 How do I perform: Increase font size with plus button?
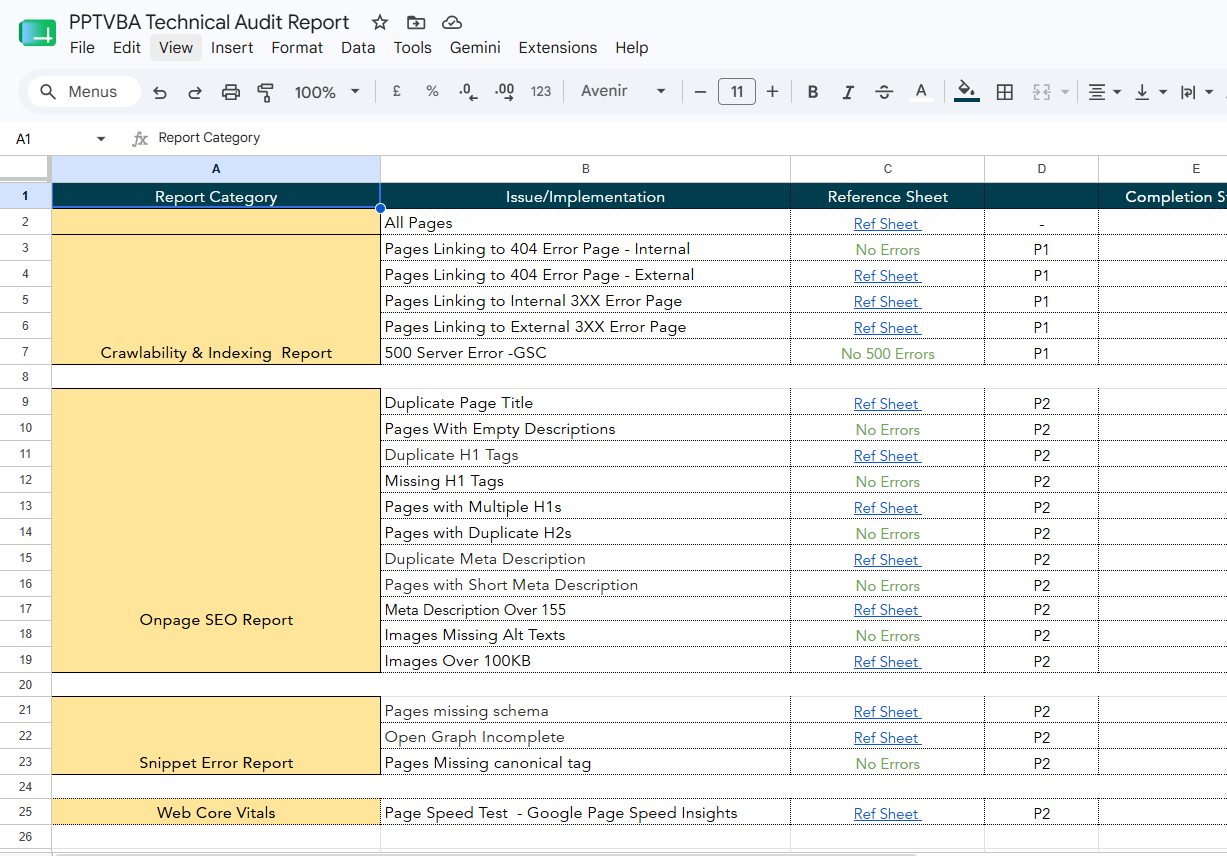[772, 92]
